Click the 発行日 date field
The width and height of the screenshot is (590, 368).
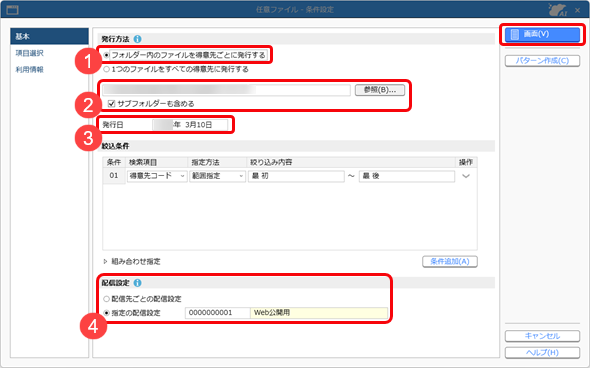tap(190, 125)
